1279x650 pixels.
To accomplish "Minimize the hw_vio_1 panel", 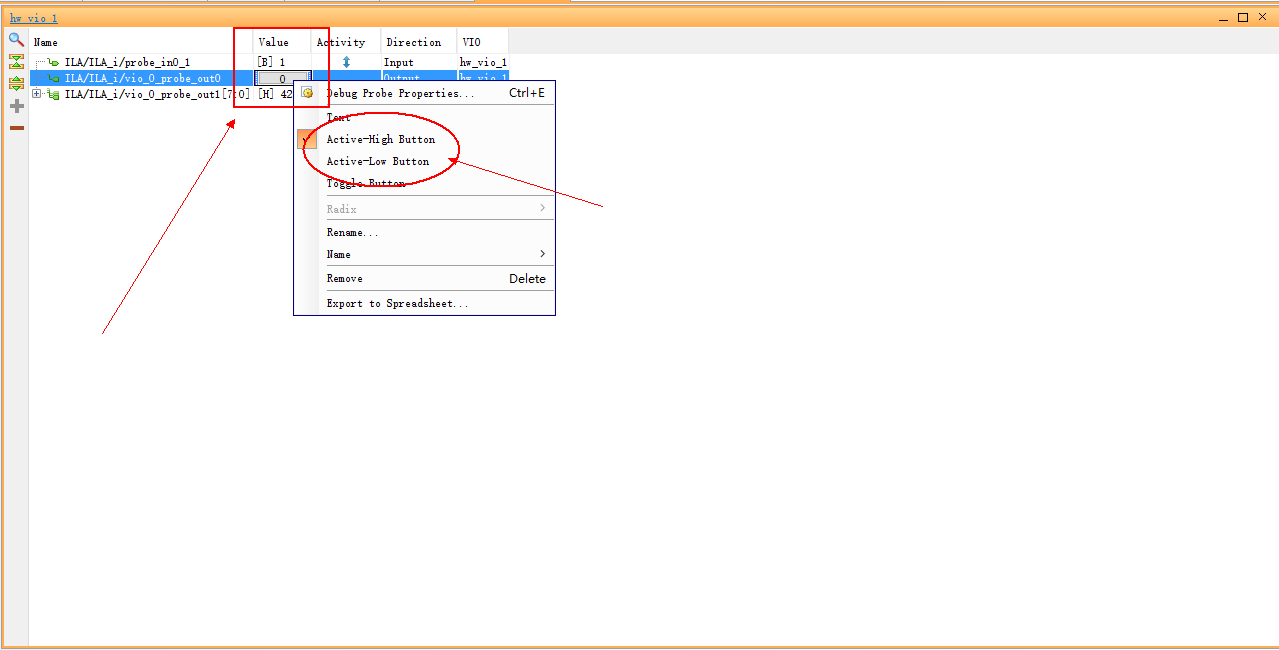I will 1224,18.
